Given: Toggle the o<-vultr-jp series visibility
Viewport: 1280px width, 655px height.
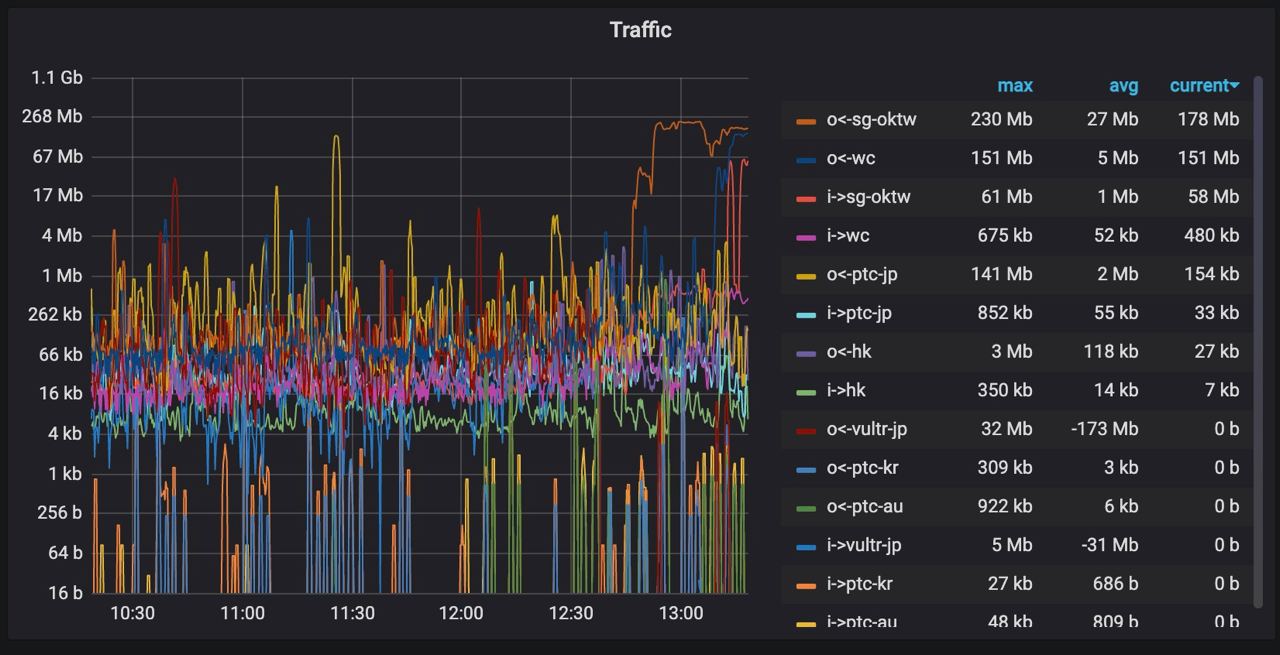Looking at the screenshot, I should coord(866,429).
